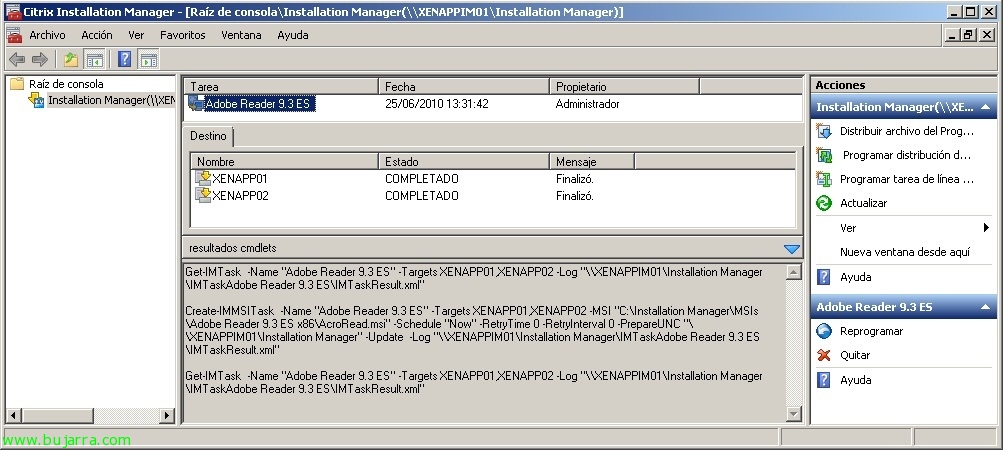
Task: Restore the inner MDI console window
Action: point(968,35)
